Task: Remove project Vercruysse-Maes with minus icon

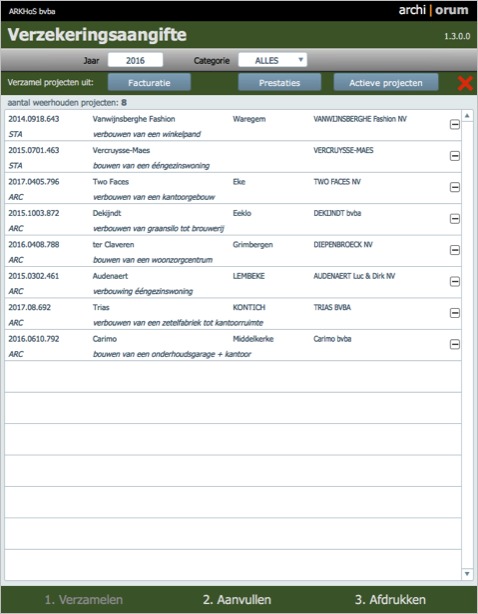Action: pos(455,156)
